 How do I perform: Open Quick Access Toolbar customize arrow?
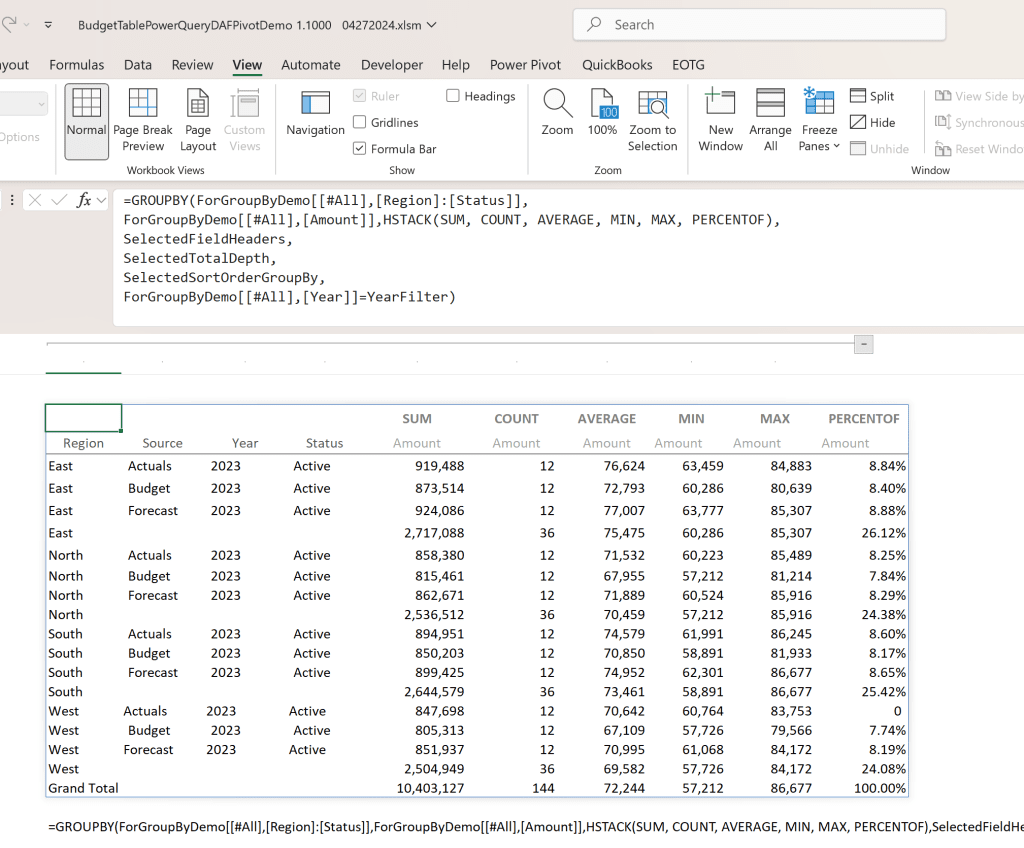[49, 24]
